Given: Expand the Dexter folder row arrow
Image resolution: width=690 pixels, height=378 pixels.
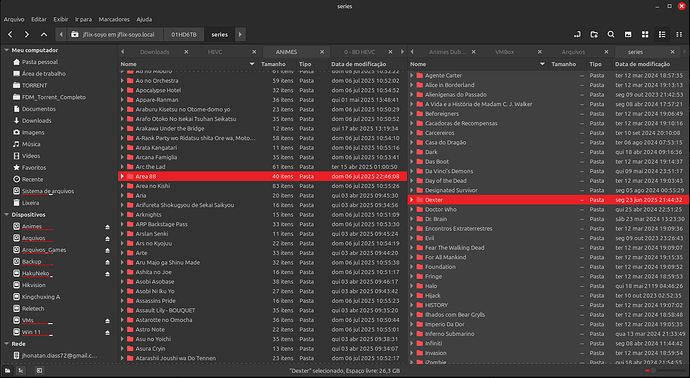Looking at the screenshot, I should (411, 200).
